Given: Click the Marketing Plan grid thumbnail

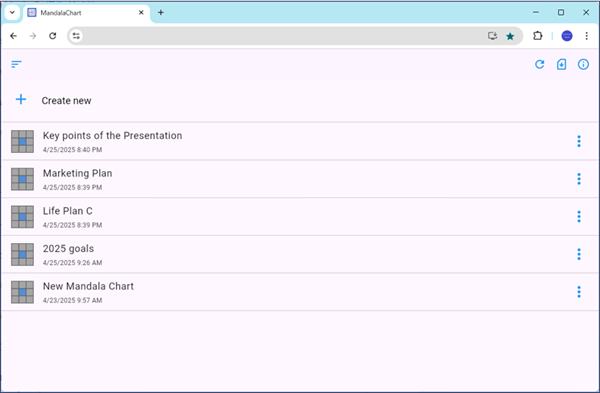Looking at the screenshot, I should 22,179.
